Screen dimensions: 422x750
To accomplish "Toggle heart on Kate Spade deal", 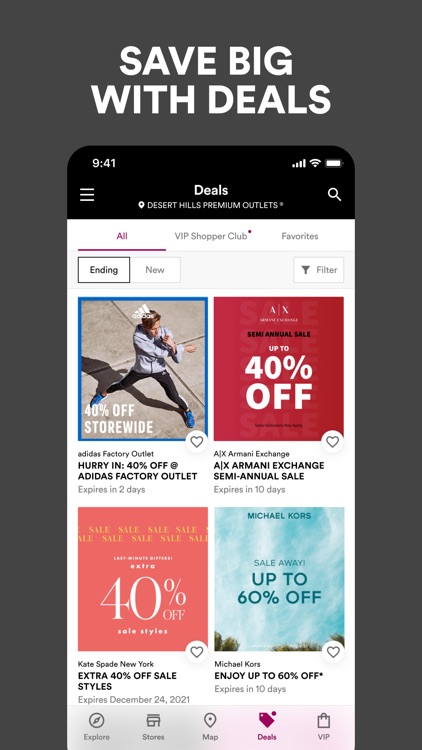I will coord(197,652).
